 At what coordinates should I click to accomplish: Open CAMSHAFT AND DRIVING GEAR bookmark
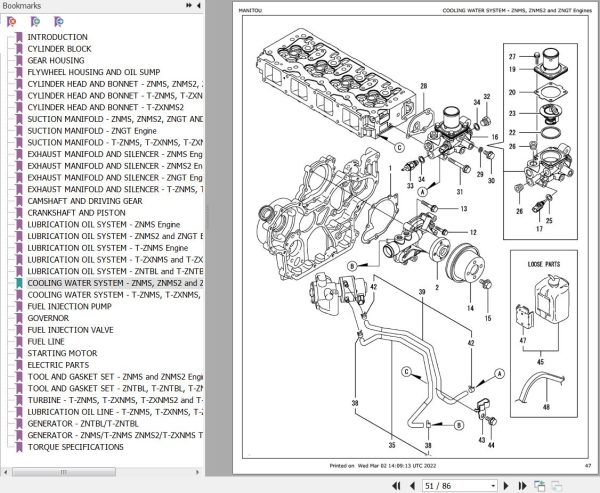point(85,201)
